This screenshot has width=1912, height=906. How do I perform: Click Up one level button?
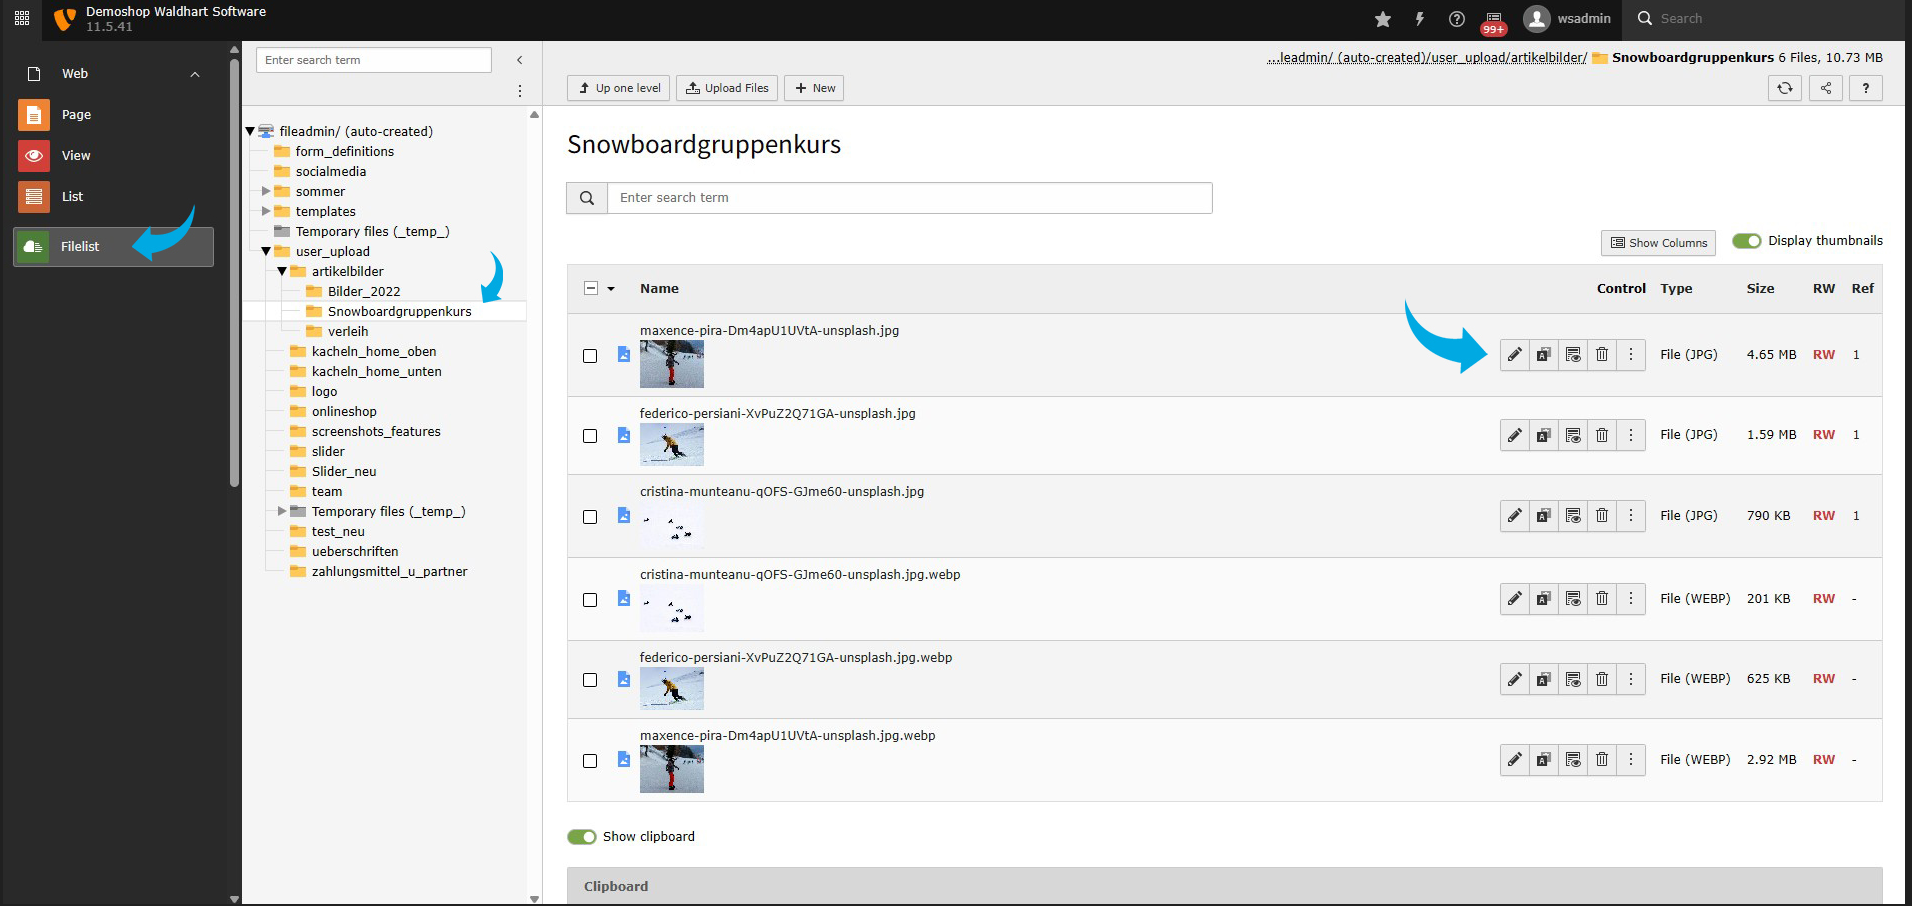tap(620, 88)
